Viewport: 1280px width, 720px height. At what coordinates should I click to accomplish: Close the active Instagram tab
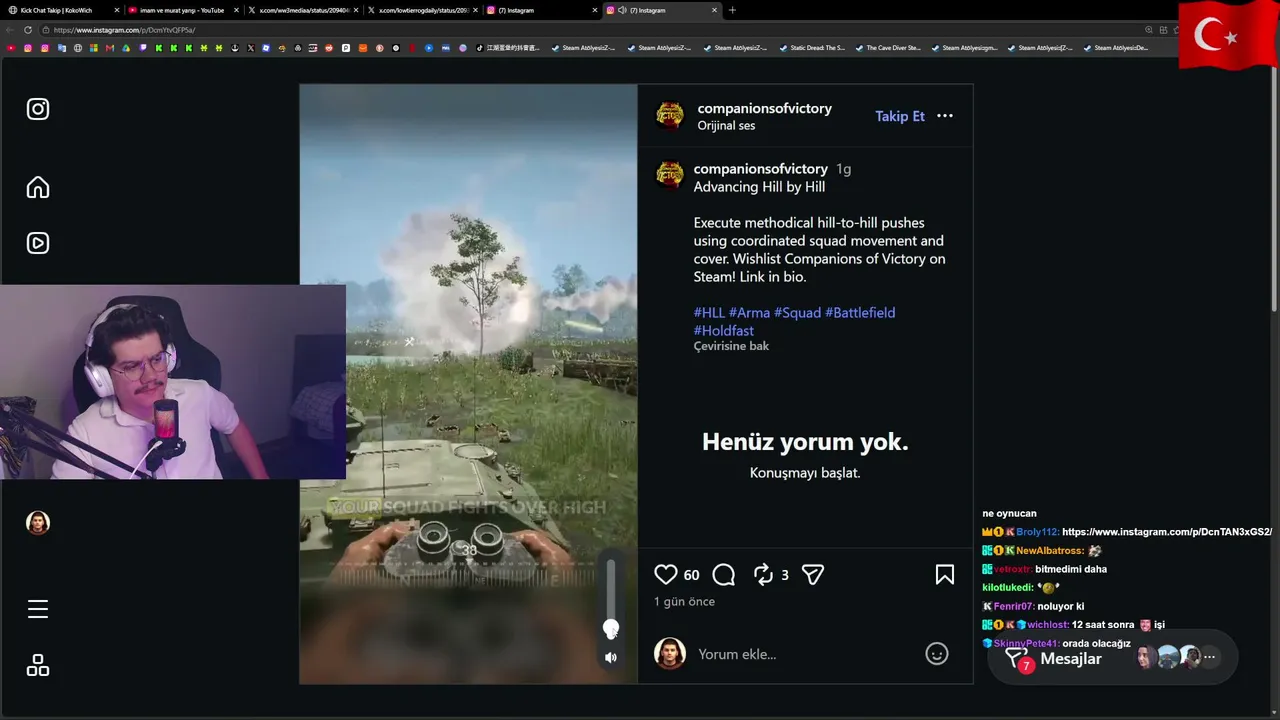tap(715, 10)
